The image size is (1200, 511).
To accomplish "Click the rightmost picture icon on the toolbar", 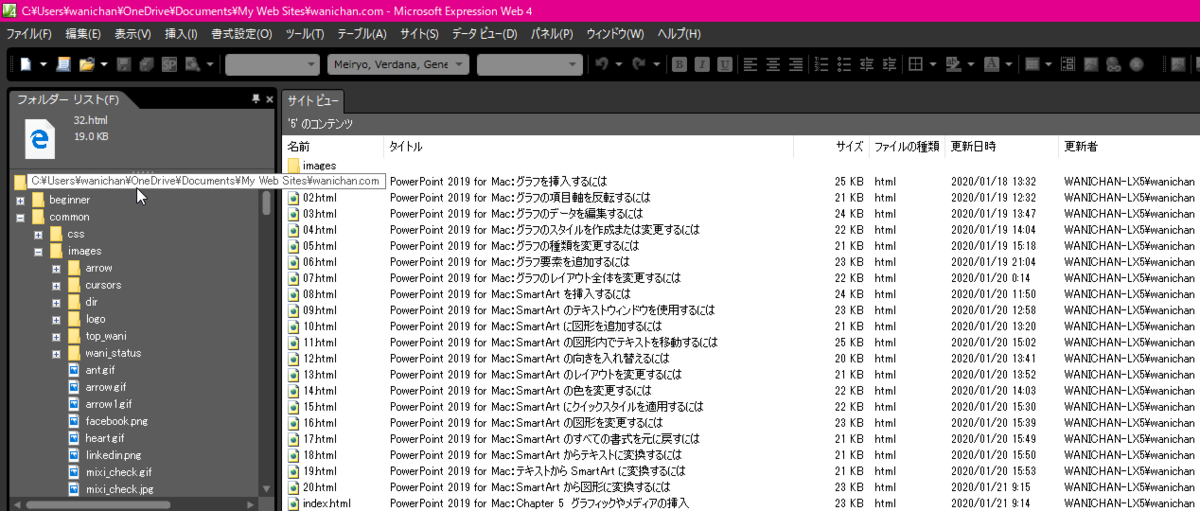I will coord(1178,64).
